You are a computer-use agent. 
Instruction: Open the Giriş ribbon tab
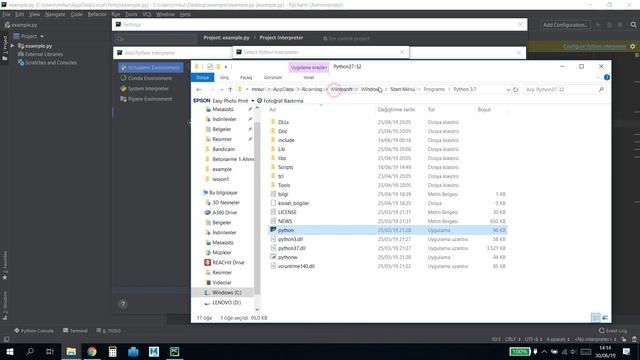(224, 77)
